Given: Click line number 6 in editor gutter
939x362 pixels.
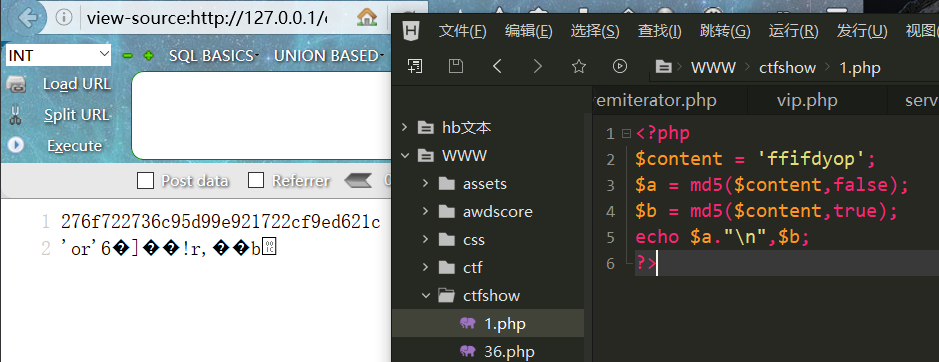Looking at the screenshot, I should (610, 263).
